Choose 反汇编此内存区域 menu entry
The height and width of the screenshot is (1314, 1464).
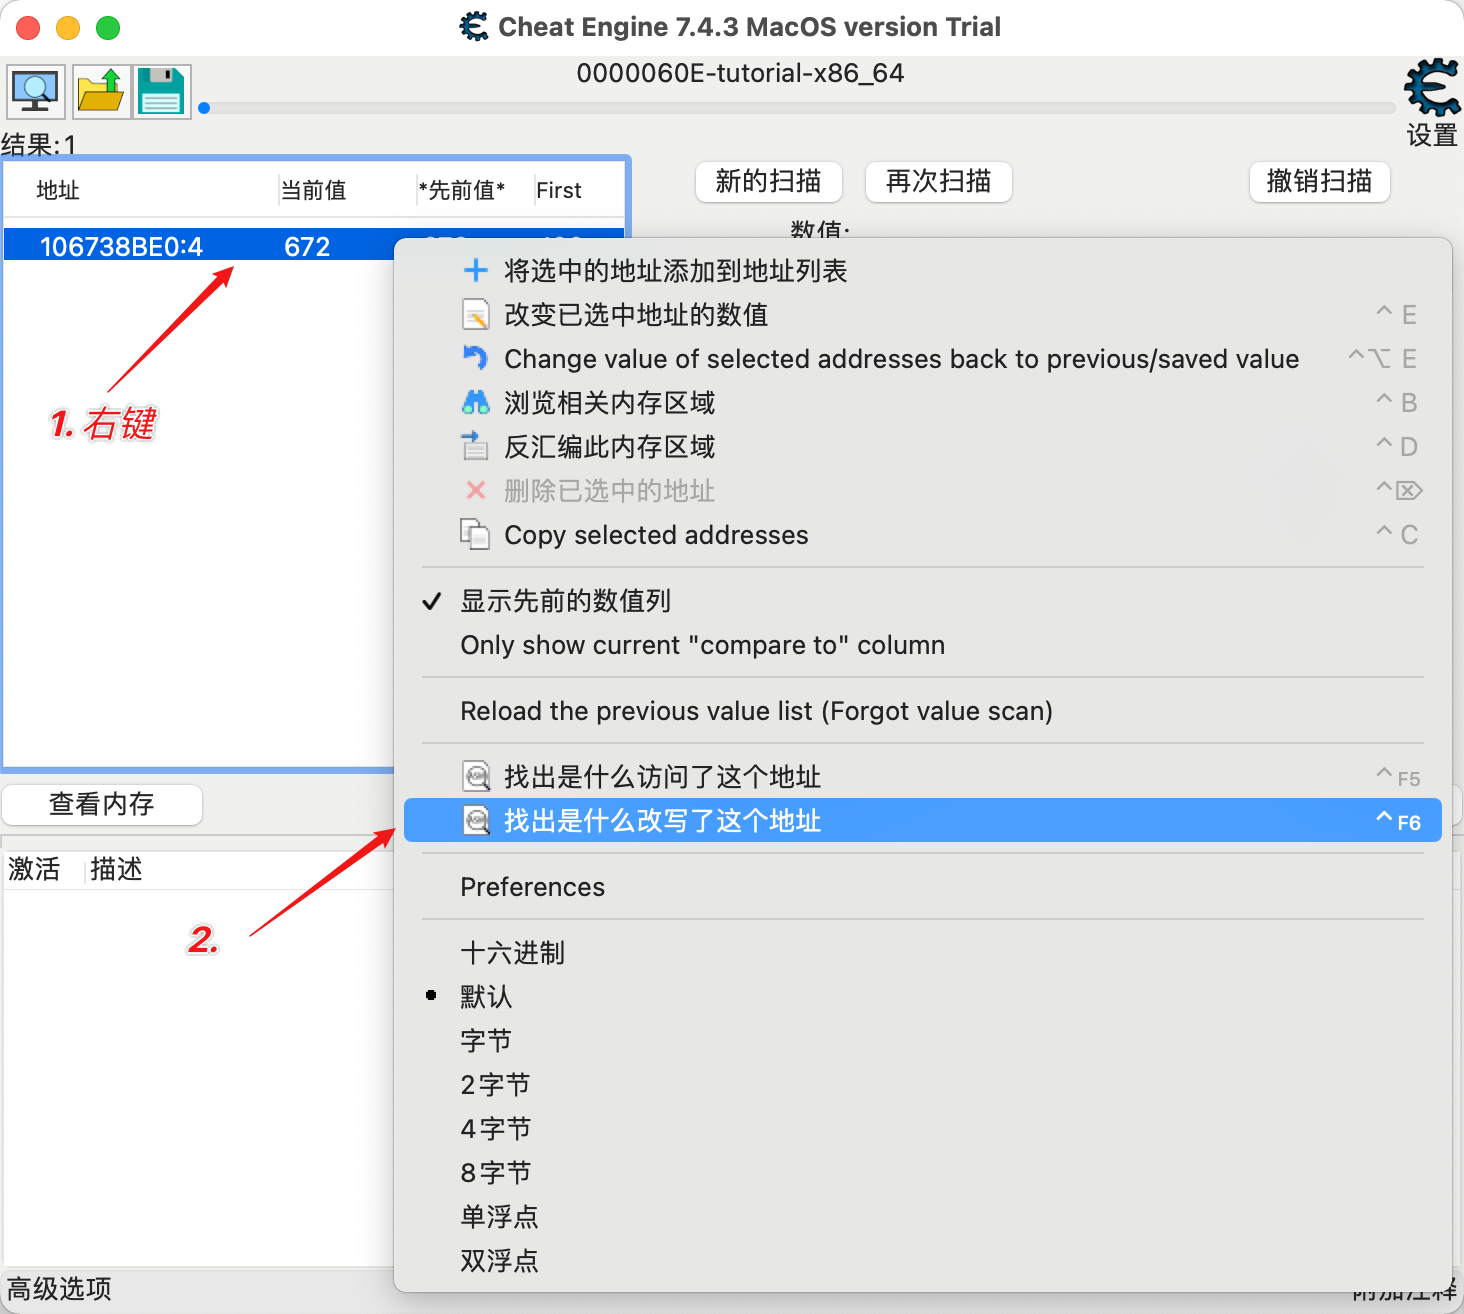tap(922, 446)
